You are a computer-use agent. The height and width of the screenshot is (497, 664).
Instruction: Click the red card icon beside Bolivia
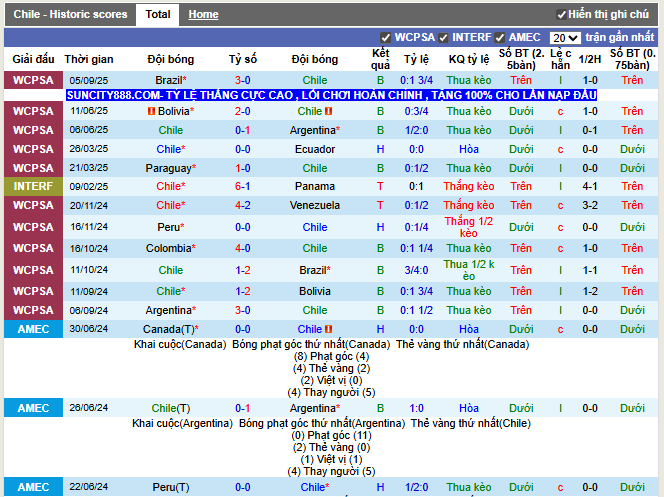coord(151,111)
